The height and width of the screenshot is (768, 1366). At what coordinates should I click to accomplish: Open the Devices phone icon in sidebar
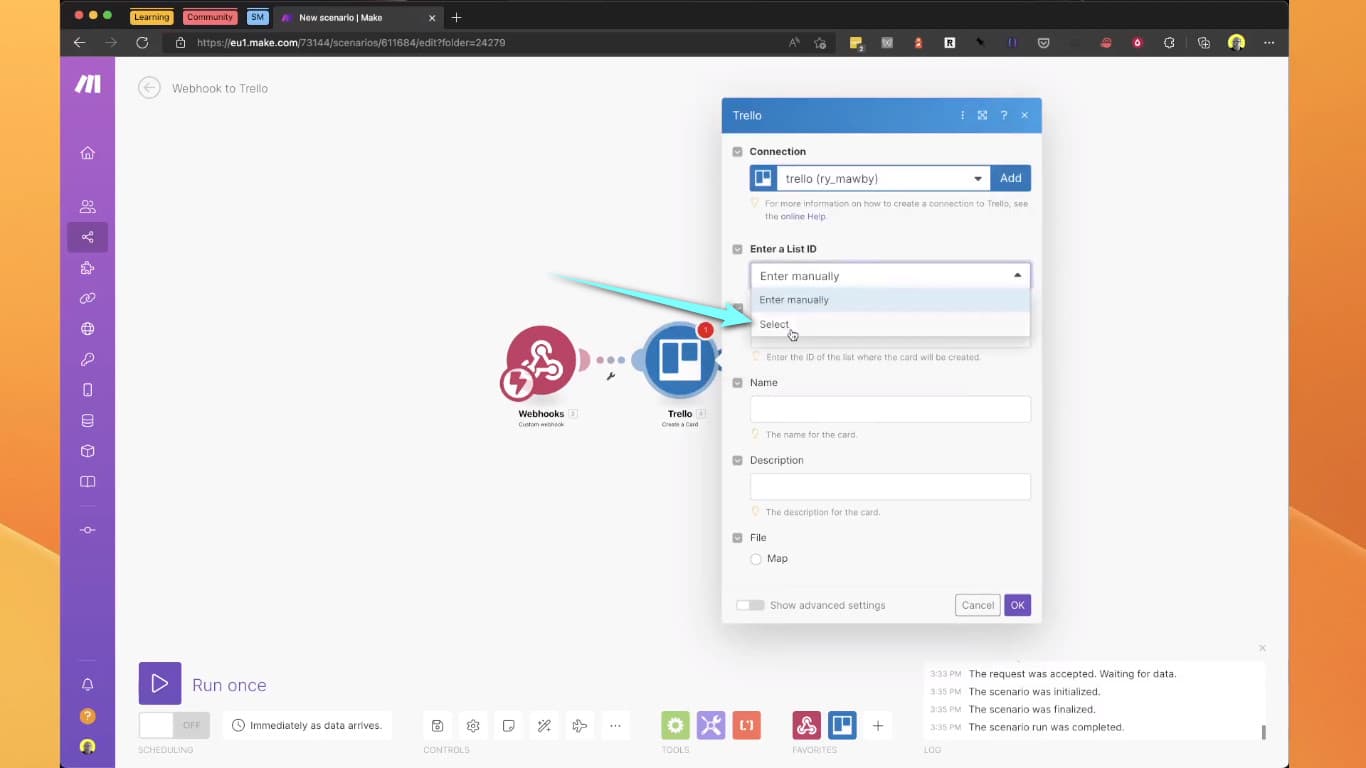[x=87, y=390]
